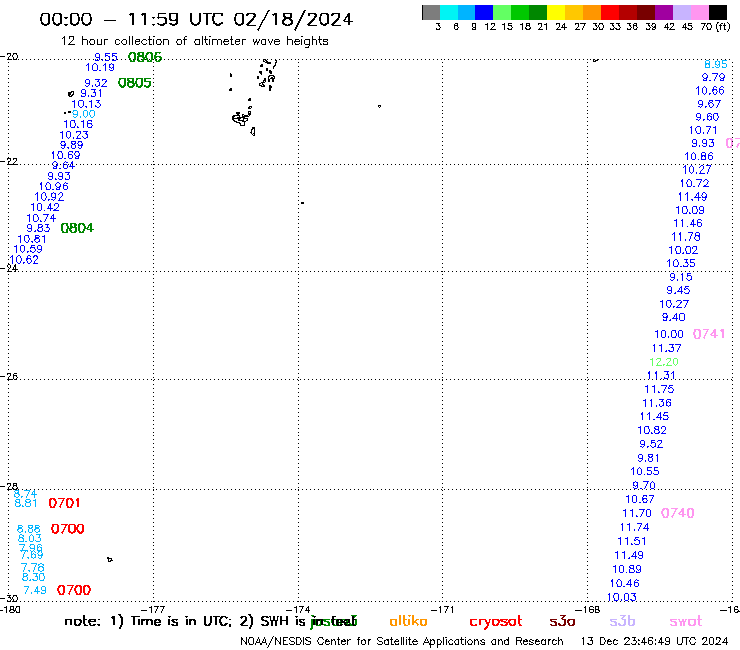Click the wave height value 10.19

(x=100, y=68)
